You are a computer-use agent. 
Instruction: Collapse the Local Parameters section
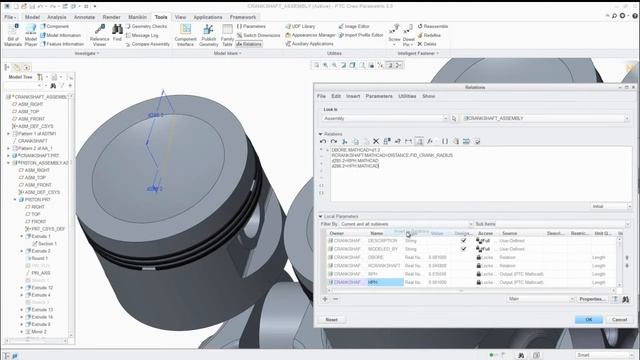tap(320, 216)
